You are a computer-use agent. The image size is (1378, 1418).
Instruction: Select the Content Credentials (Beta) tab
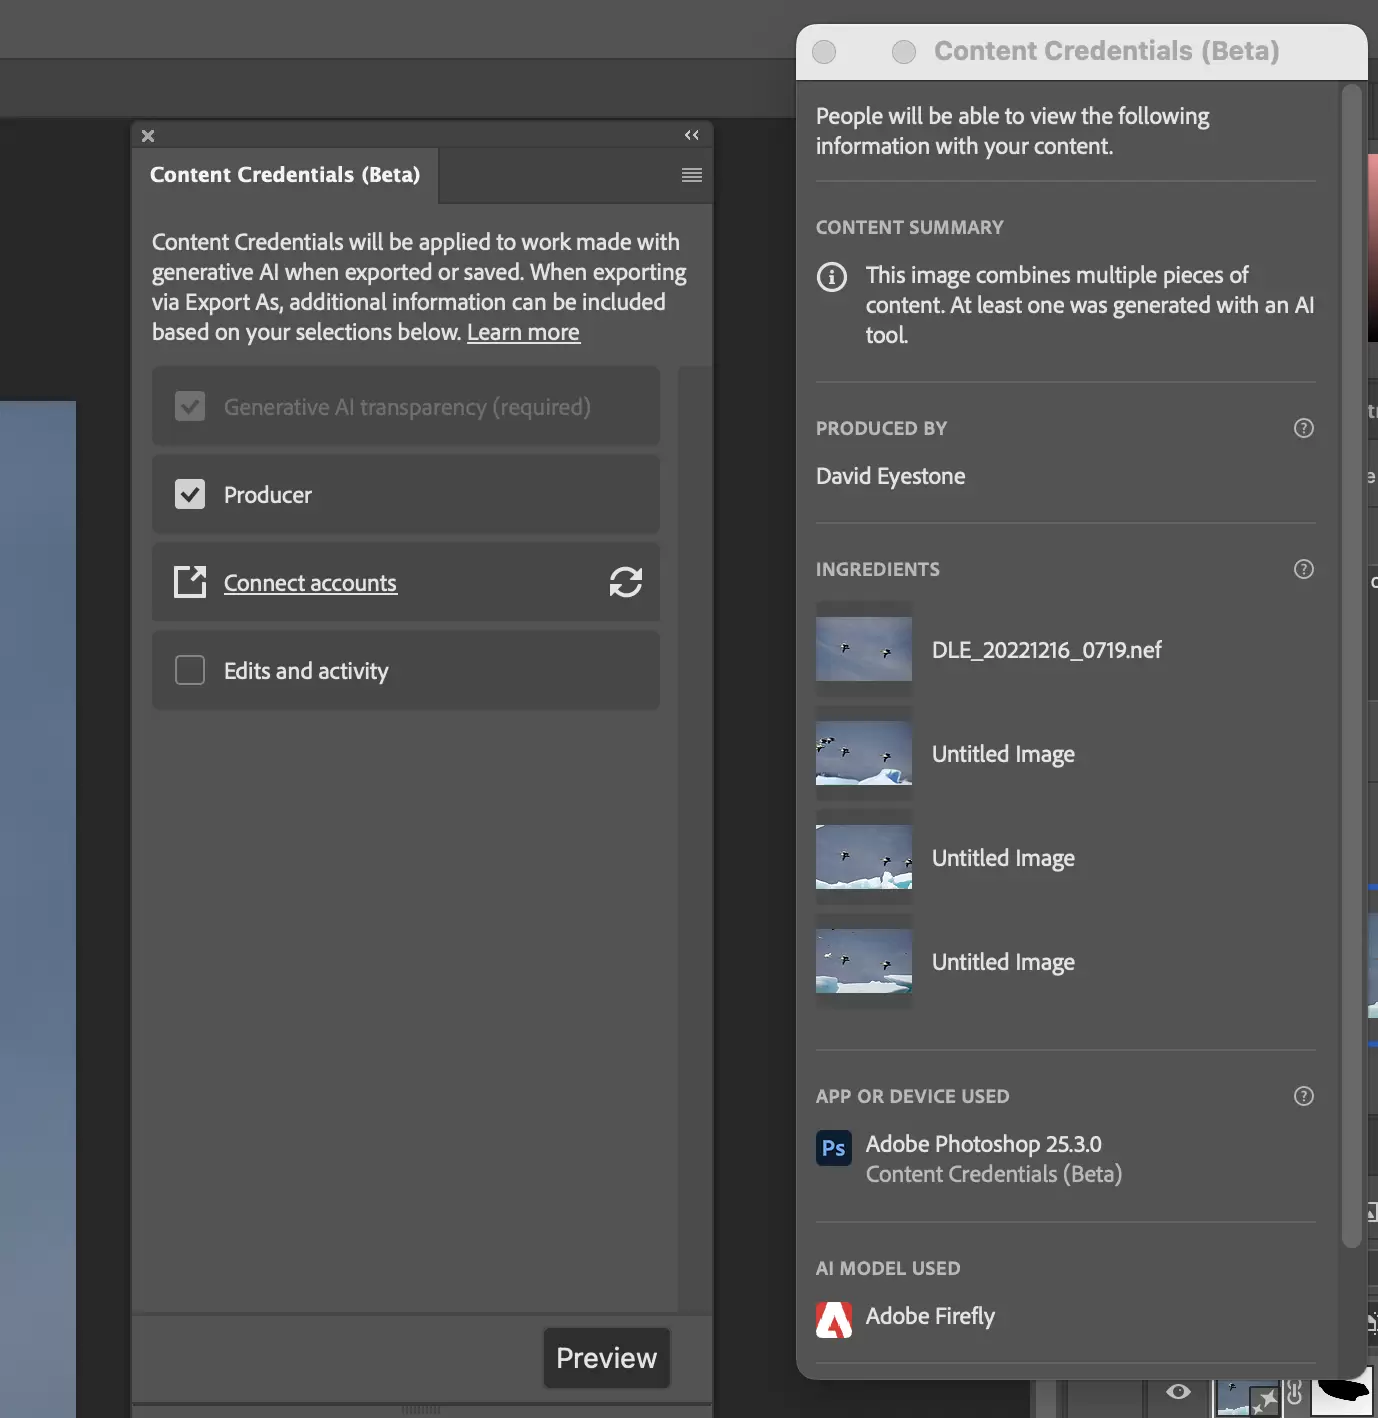click(285, 175)
